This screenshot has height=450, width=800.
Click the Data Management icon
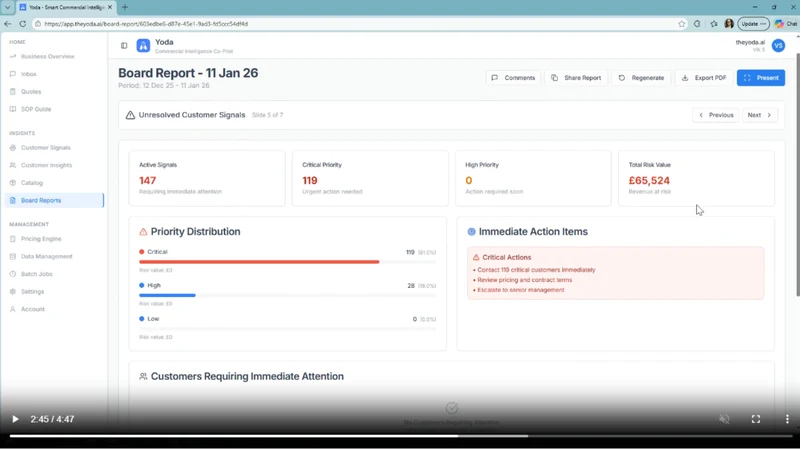coord(13,257)
